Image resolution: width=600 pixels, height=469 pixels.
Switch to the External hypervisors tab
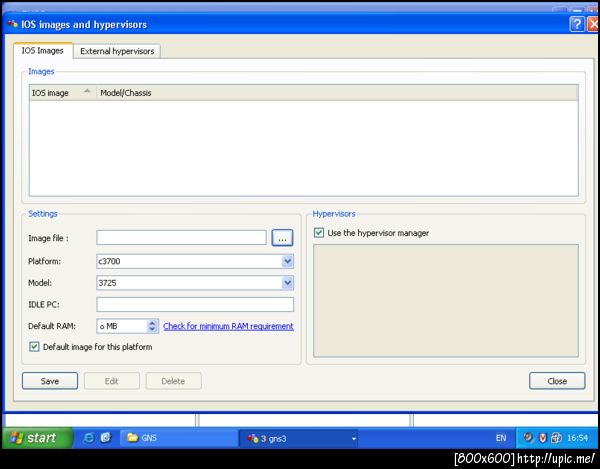point(117,51)
